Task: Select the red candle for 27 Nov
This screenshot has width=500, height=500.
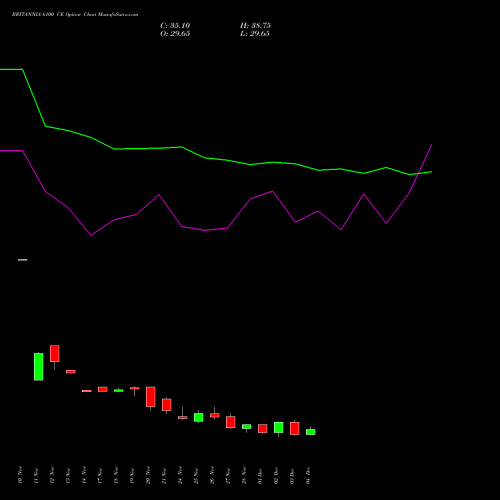Action: point(231,422)
